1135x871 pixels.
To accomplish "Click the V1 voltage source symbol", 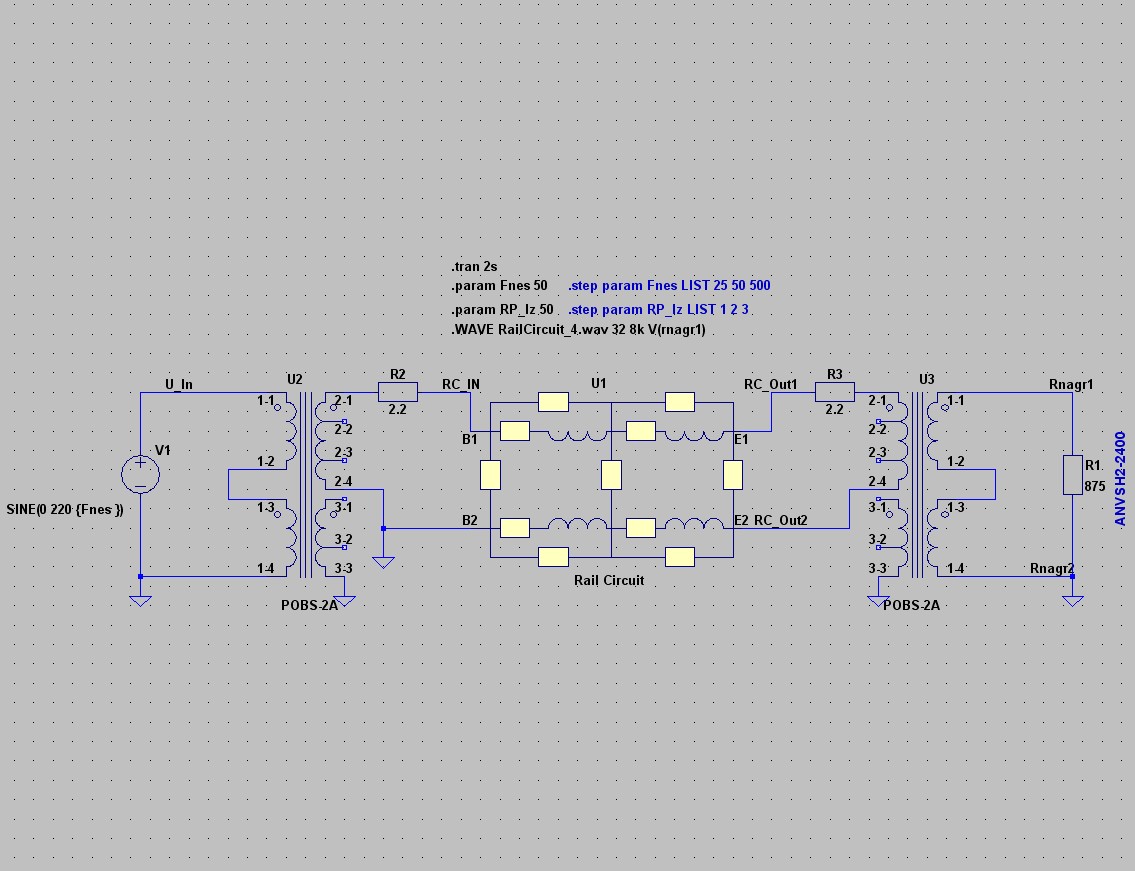I will [140, 473].
